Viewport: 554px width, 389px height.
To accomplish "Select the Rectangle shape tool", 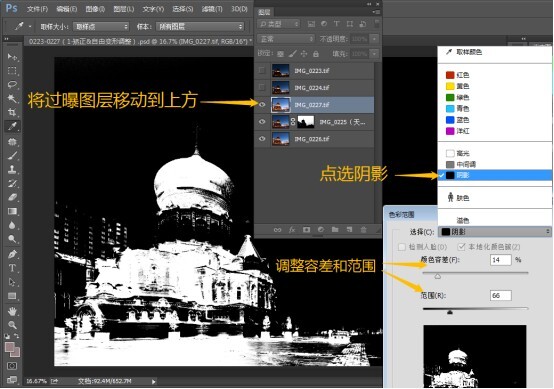I will (x=12, y=296).
